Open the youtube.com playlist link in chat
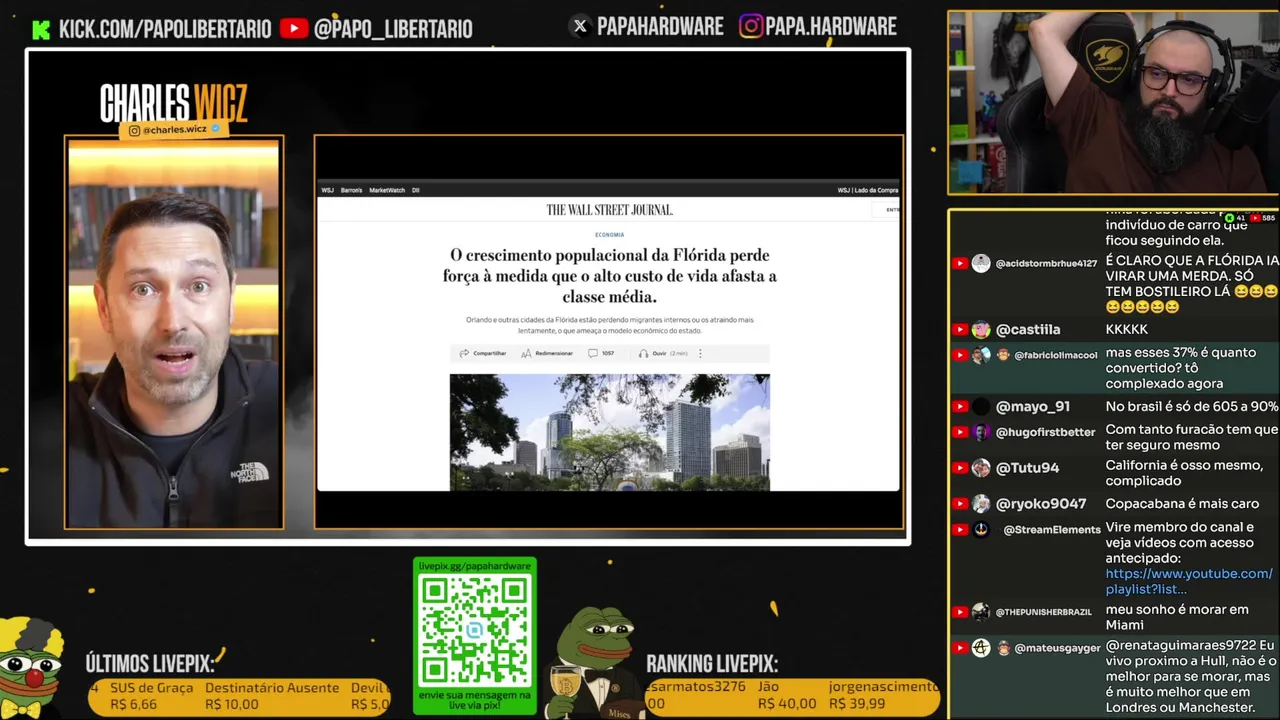 tap(1189, 581)
